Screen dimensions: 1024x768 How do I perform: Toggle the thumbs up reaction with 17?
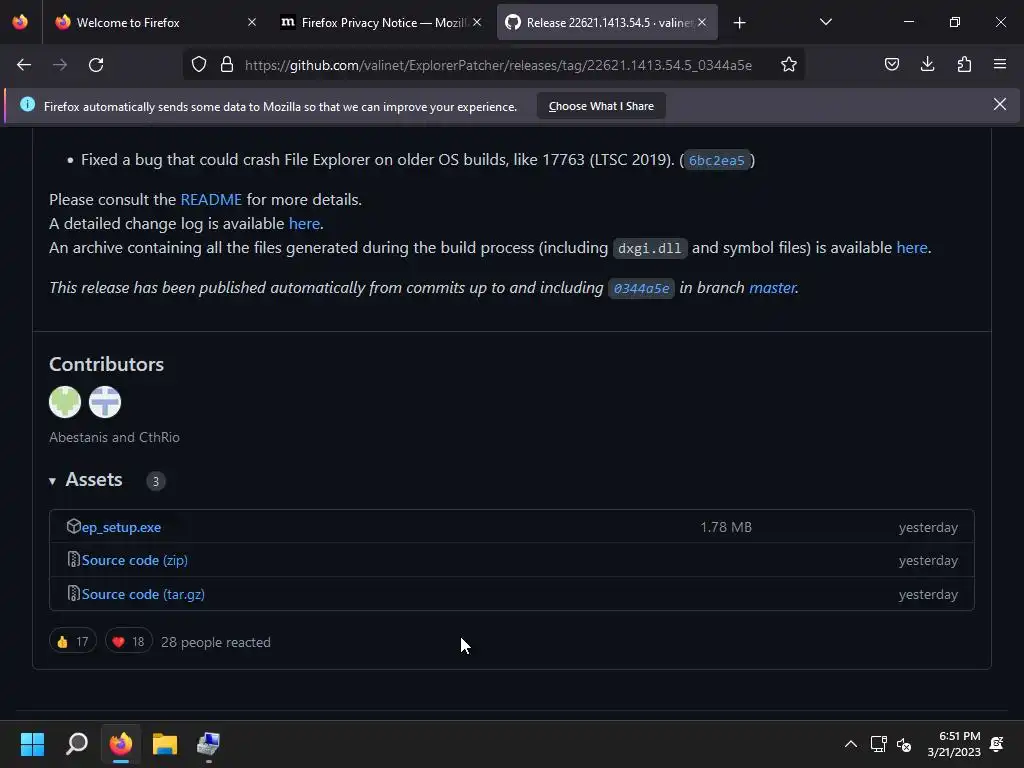(72, 641)
